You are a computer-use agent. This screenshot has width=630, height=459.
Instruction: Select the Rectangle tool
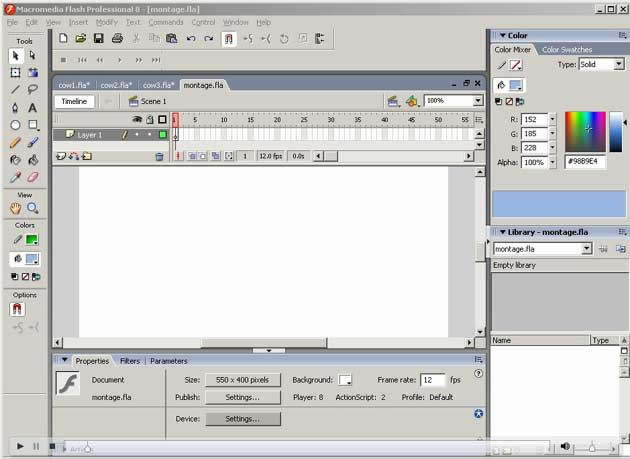[x=33, y=125]
